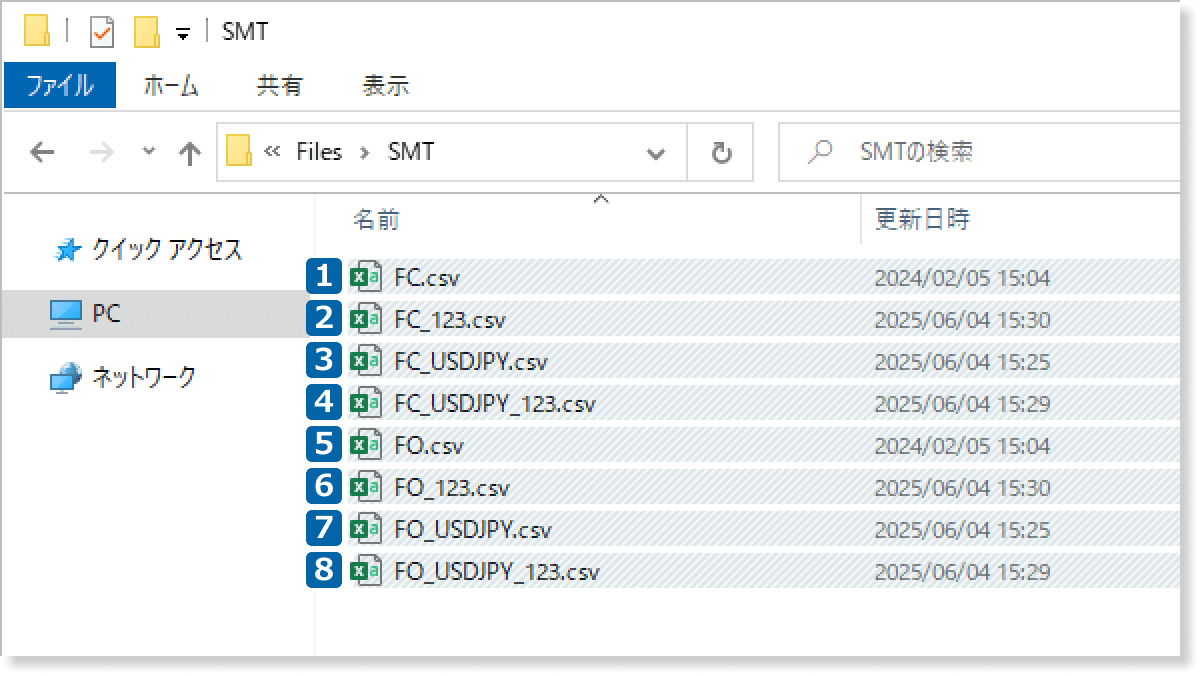This screenshot has width=1200, height=676.
Task: Expand the recent locations dropdown arrow
Action: (x=149, y=152)
